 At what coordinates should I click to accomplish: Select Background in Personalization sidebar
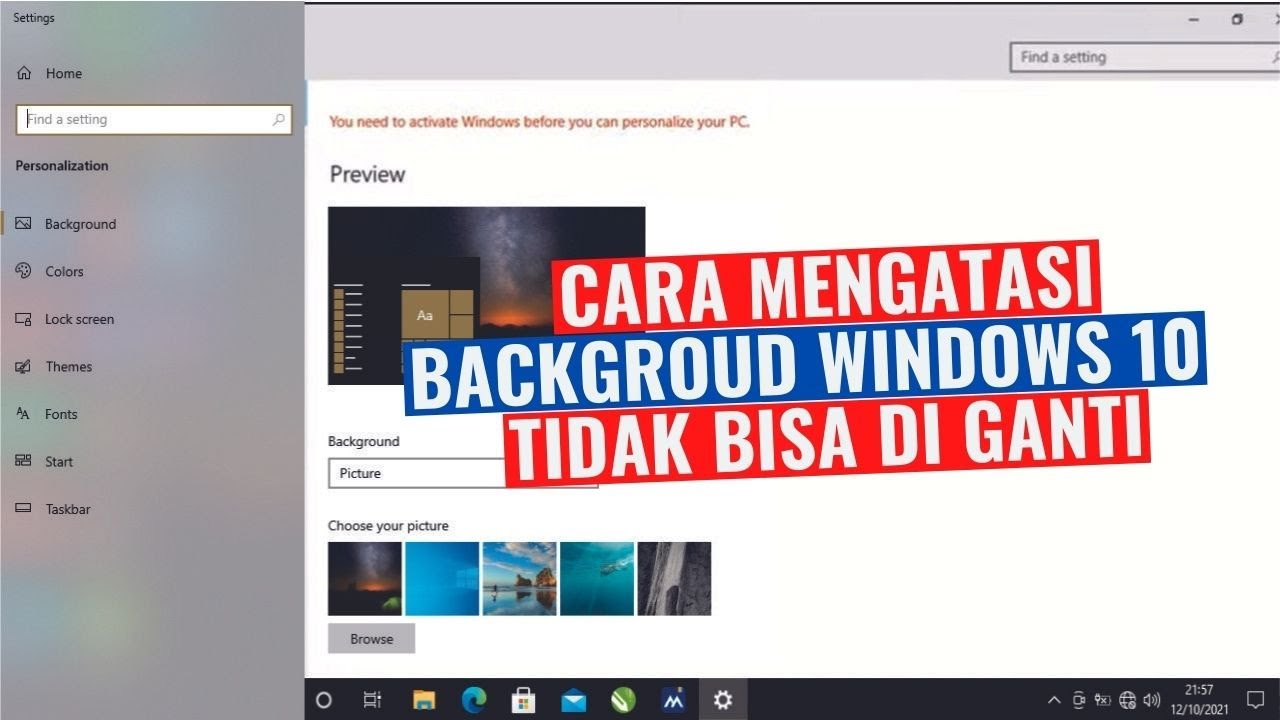click(80, 224)
